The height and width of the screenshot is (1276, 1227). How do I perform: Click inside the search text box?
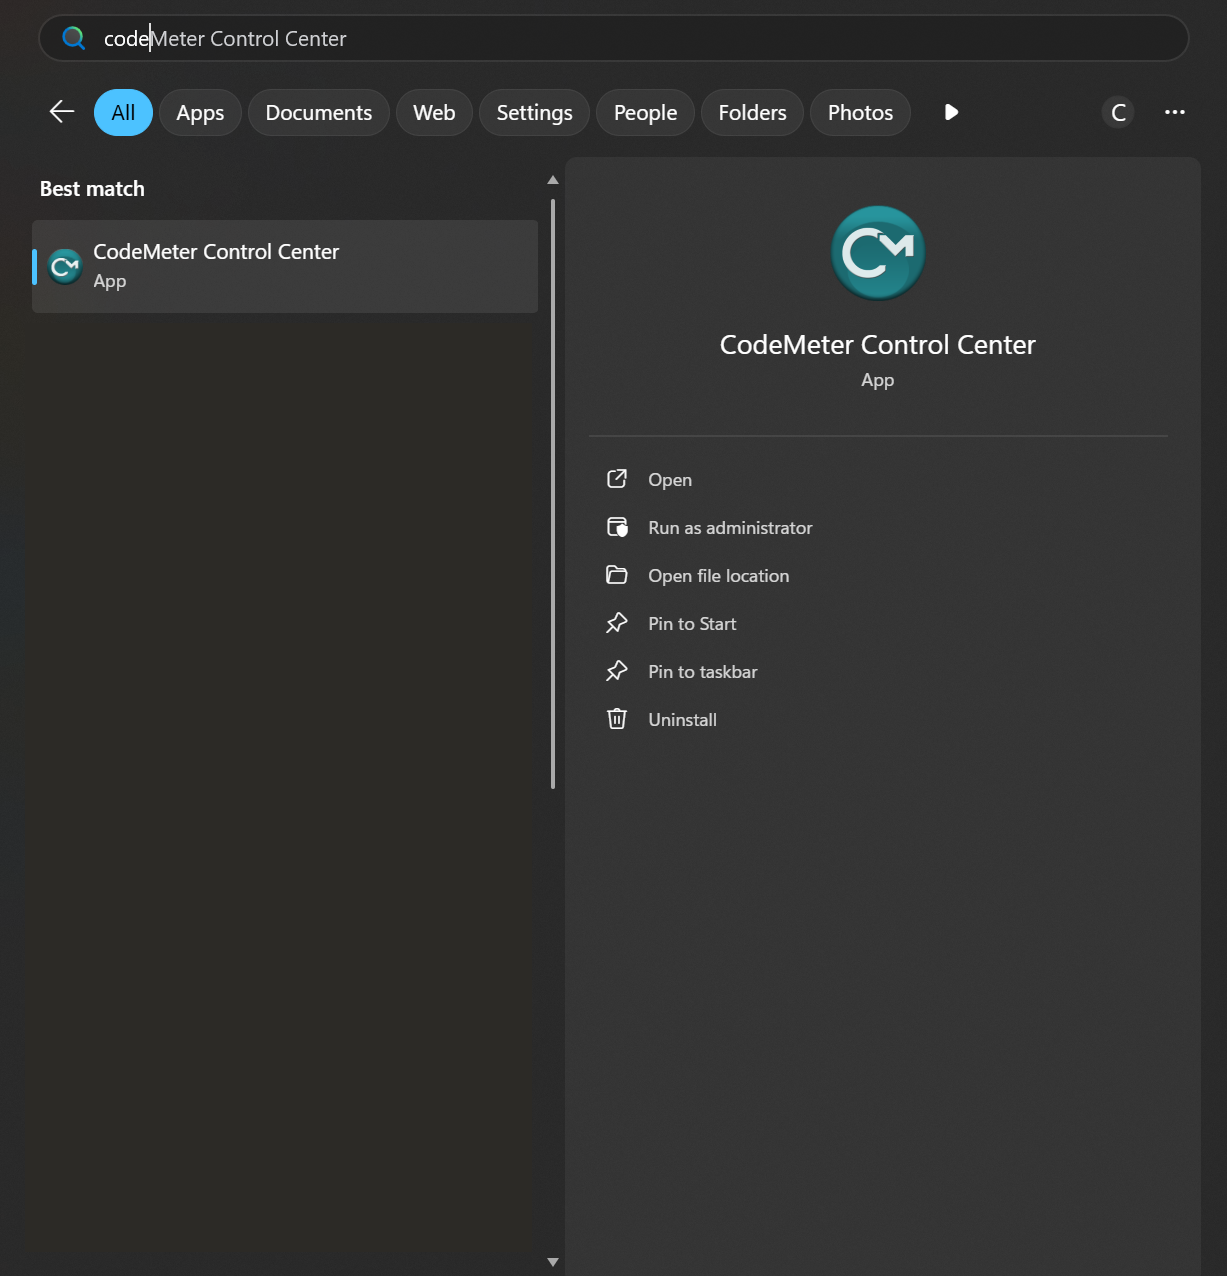tap(614, 38)
